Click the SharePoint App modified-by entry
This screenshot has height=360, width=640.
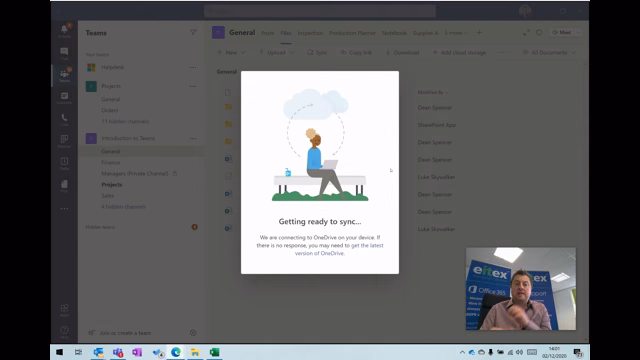click(x=437, y=125)
